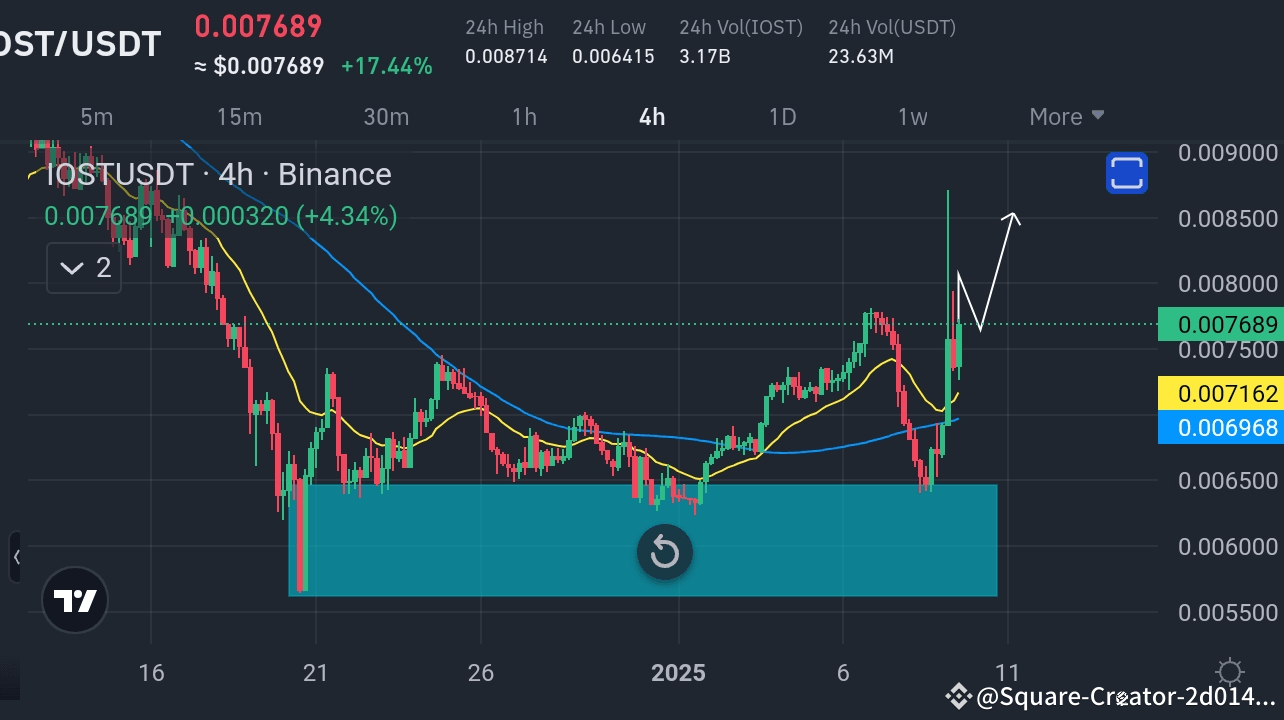Collapse the indicator legend showing 2

pos(83,267)
